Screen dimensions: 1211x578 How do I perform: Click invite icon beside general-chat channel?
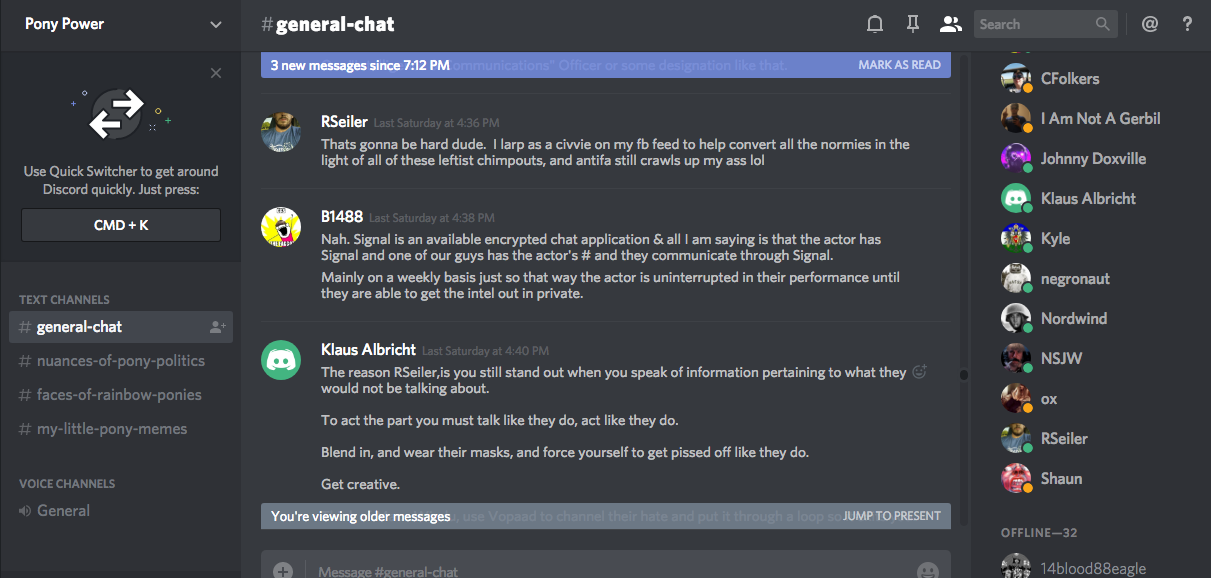(x=217, y=327)
